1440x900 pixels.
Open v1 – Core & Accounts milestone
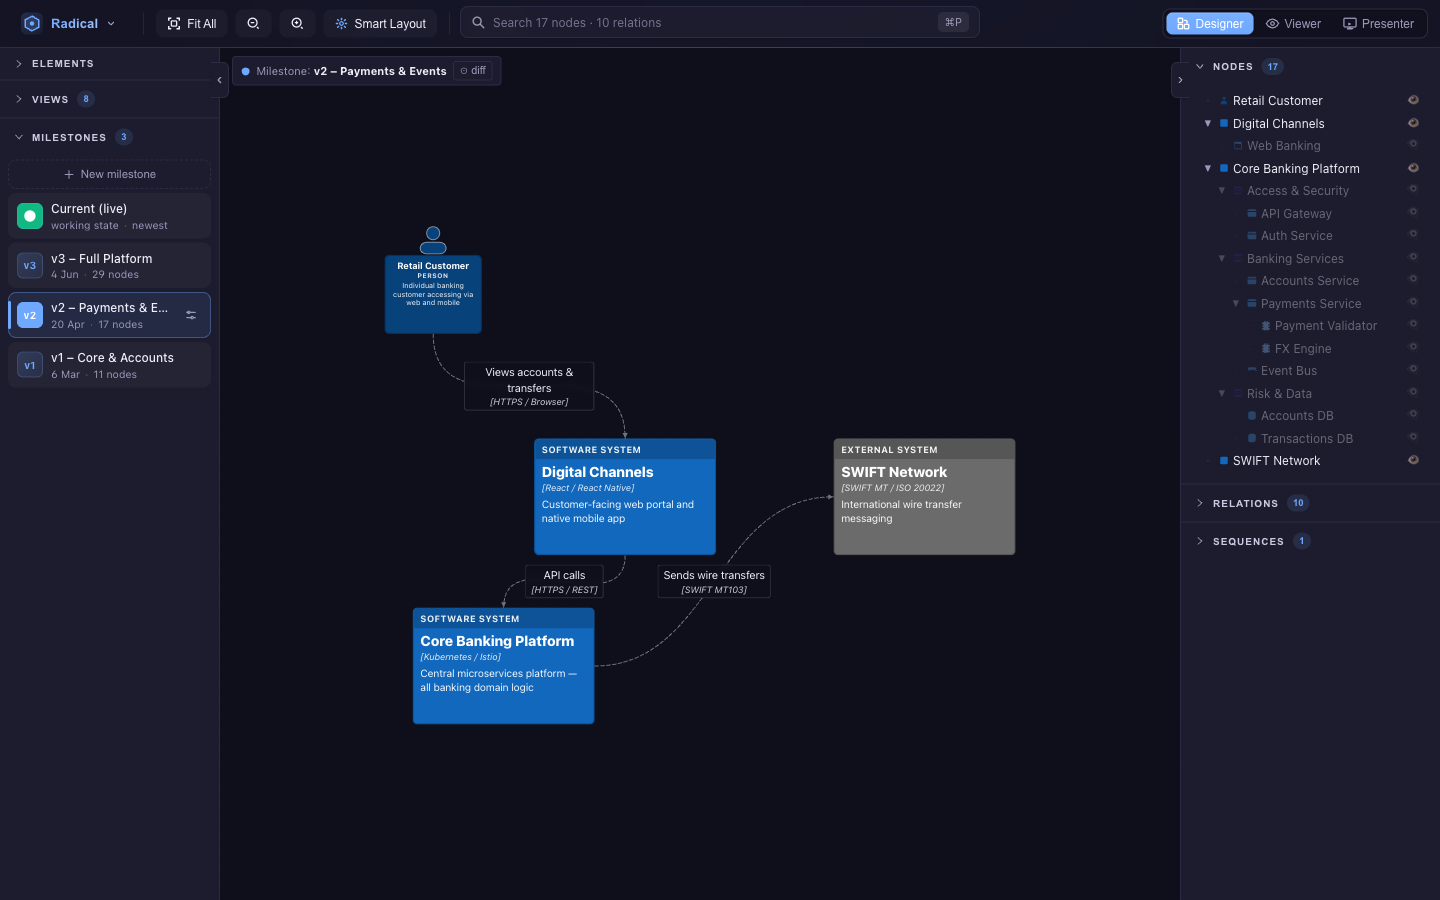pyautogui.click(x=109, y=365)
